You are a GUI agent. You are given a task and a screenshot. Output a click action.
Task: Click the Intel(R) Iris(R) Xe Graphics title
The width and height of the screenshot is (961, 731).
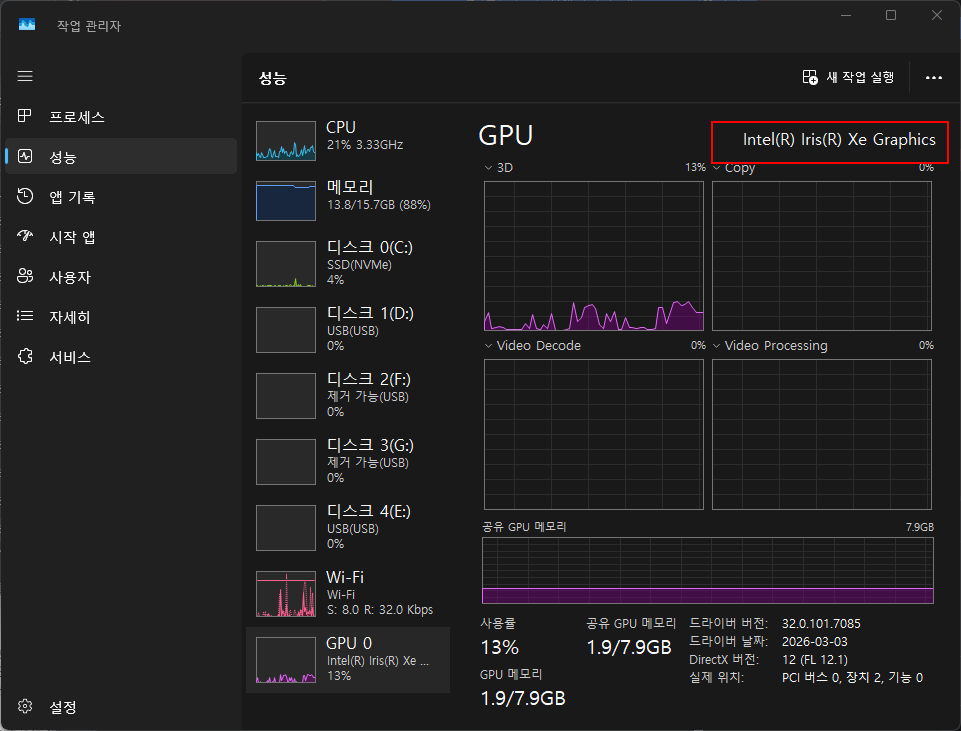pos(839,140)
